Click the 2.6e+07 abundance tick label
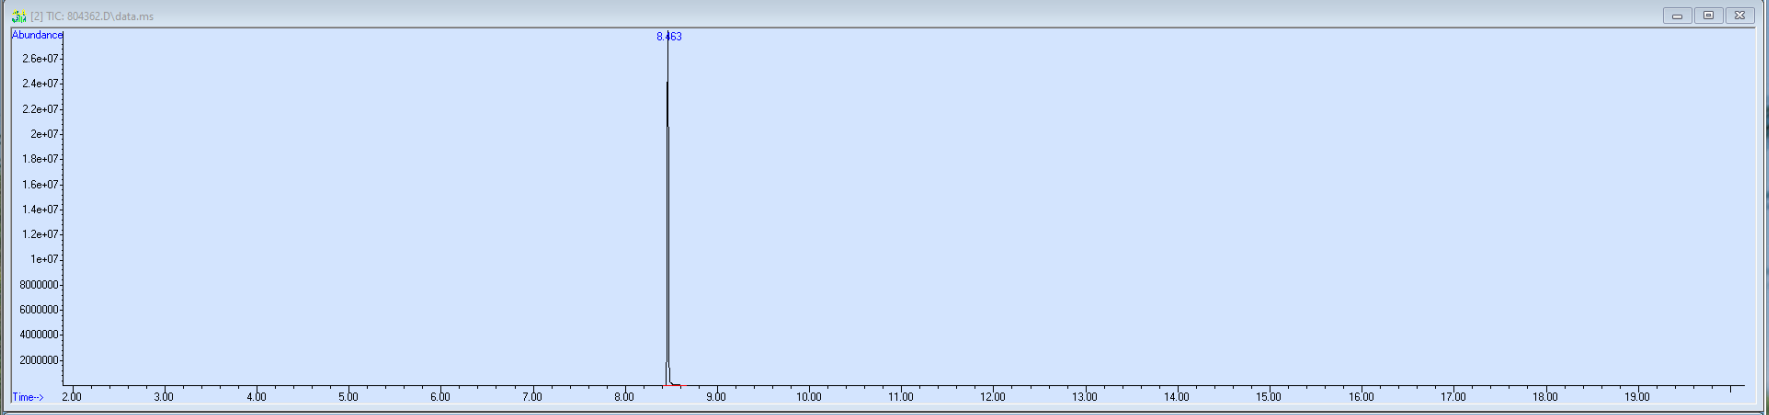Image resolution: width=1769 pixels, height=415 pixels. pos(40,59)
